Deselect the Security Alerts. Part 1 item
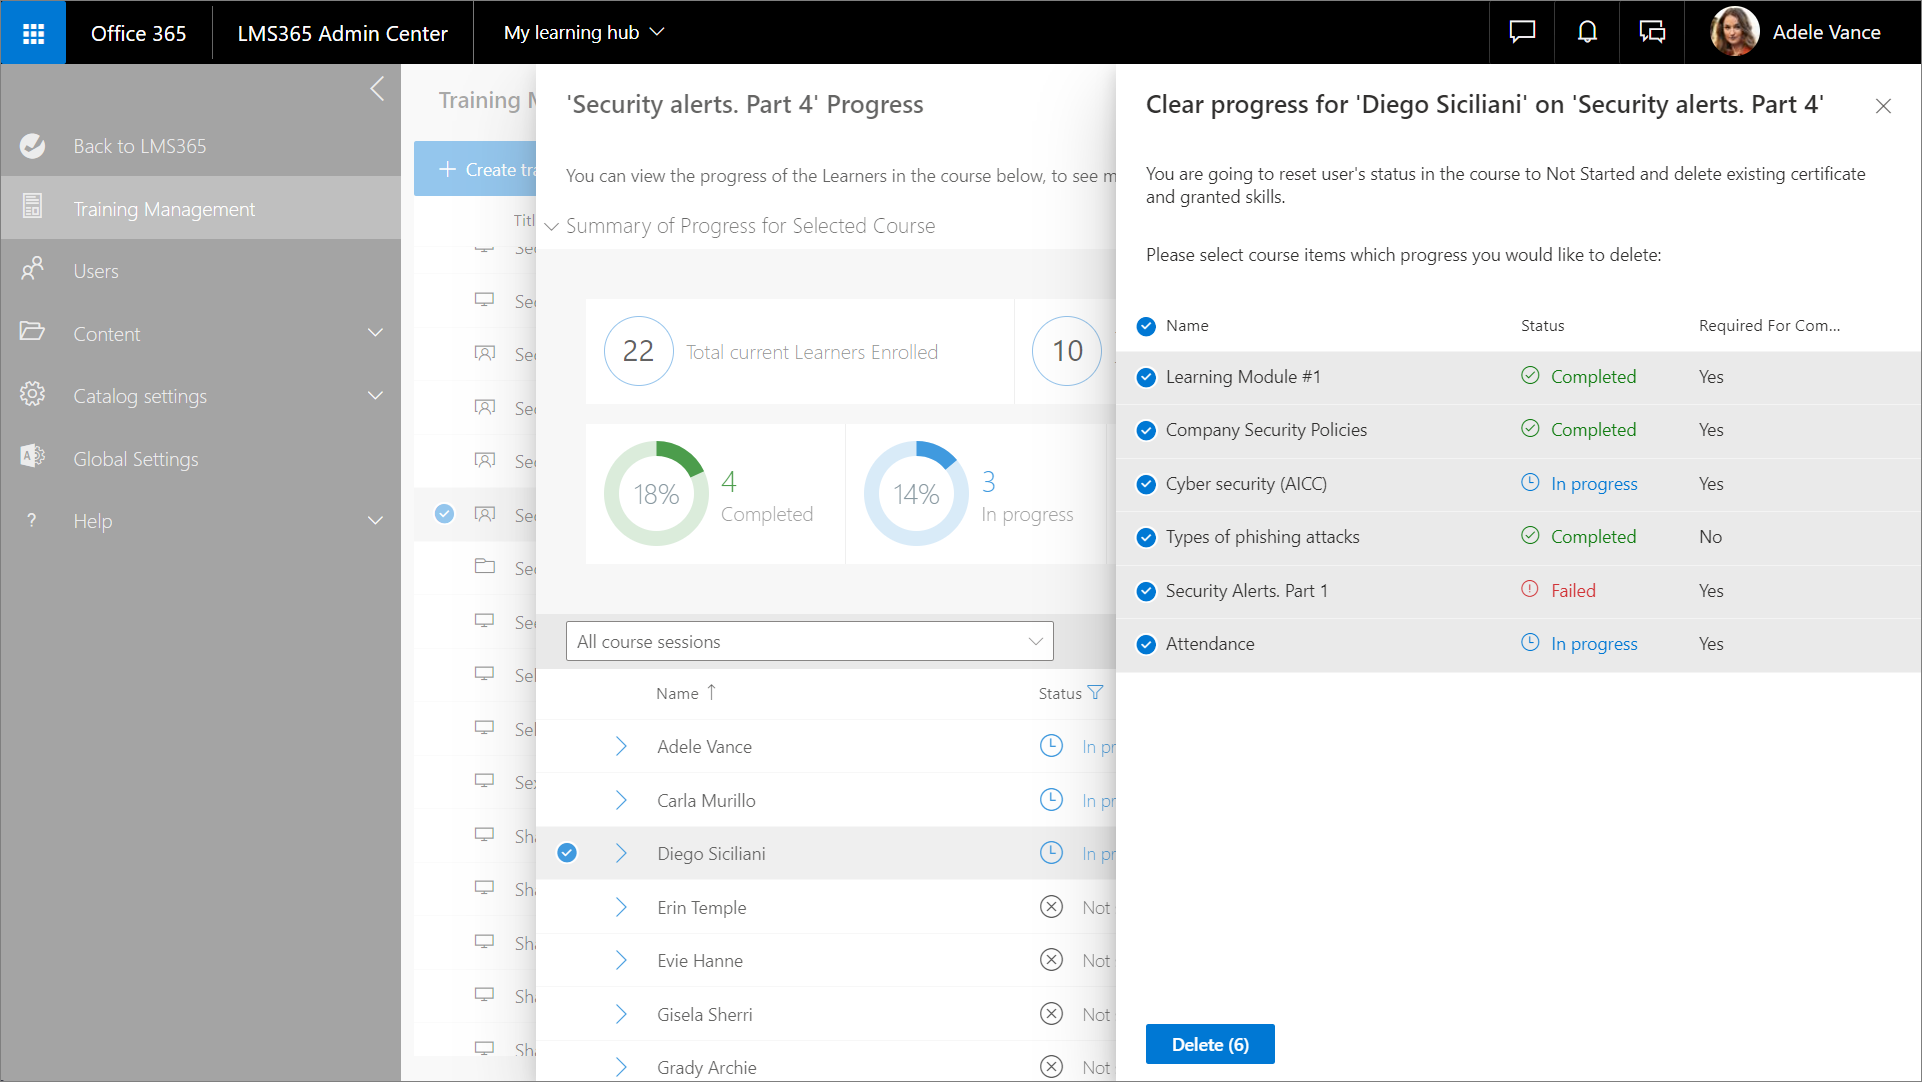This screenshot has height=1082, width=1922. (x=1147, y=592)
